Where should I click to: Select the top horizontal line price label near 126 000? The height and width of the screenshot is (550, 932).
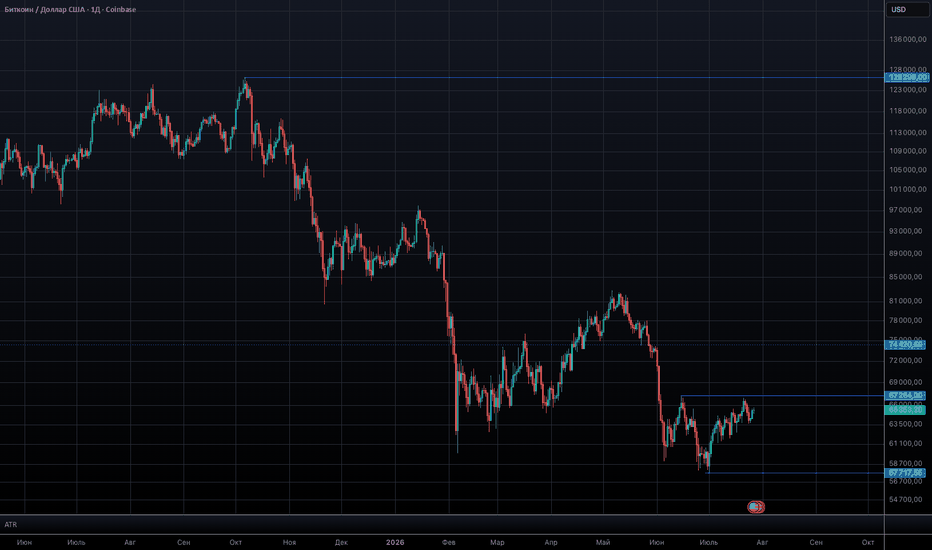coord(906,78)
